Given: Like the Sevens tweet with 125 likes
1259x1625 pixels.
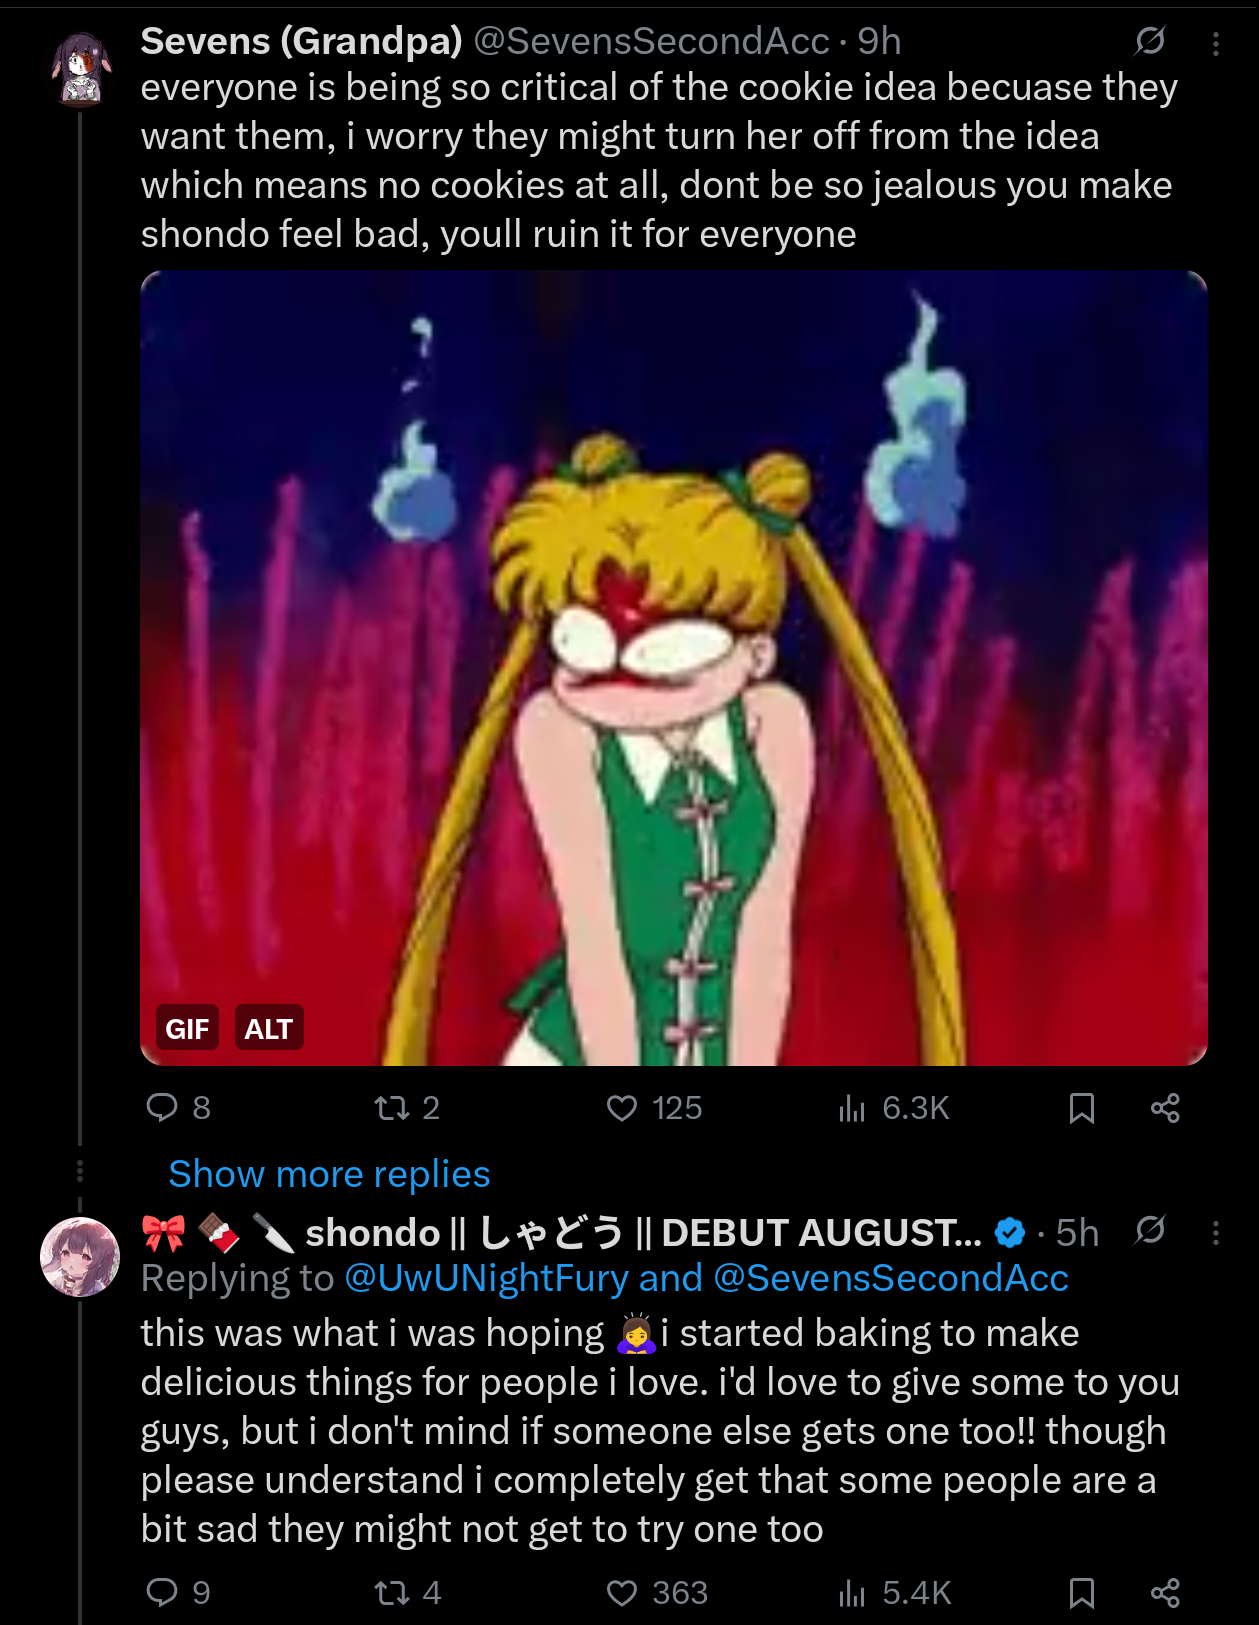Looking at the screenshot, I should 622,1108.
